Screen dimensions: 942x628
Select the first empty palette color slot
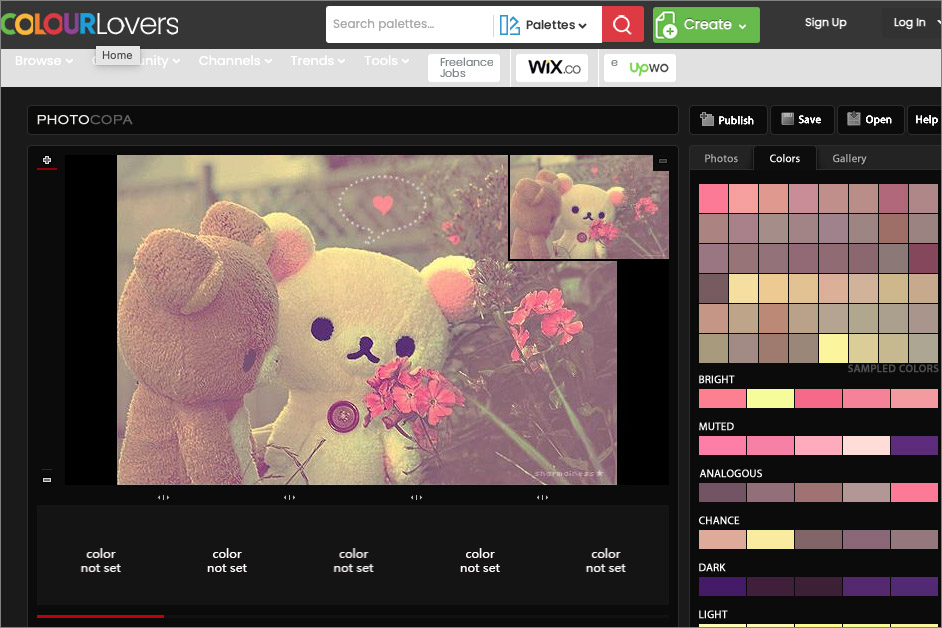100,560
